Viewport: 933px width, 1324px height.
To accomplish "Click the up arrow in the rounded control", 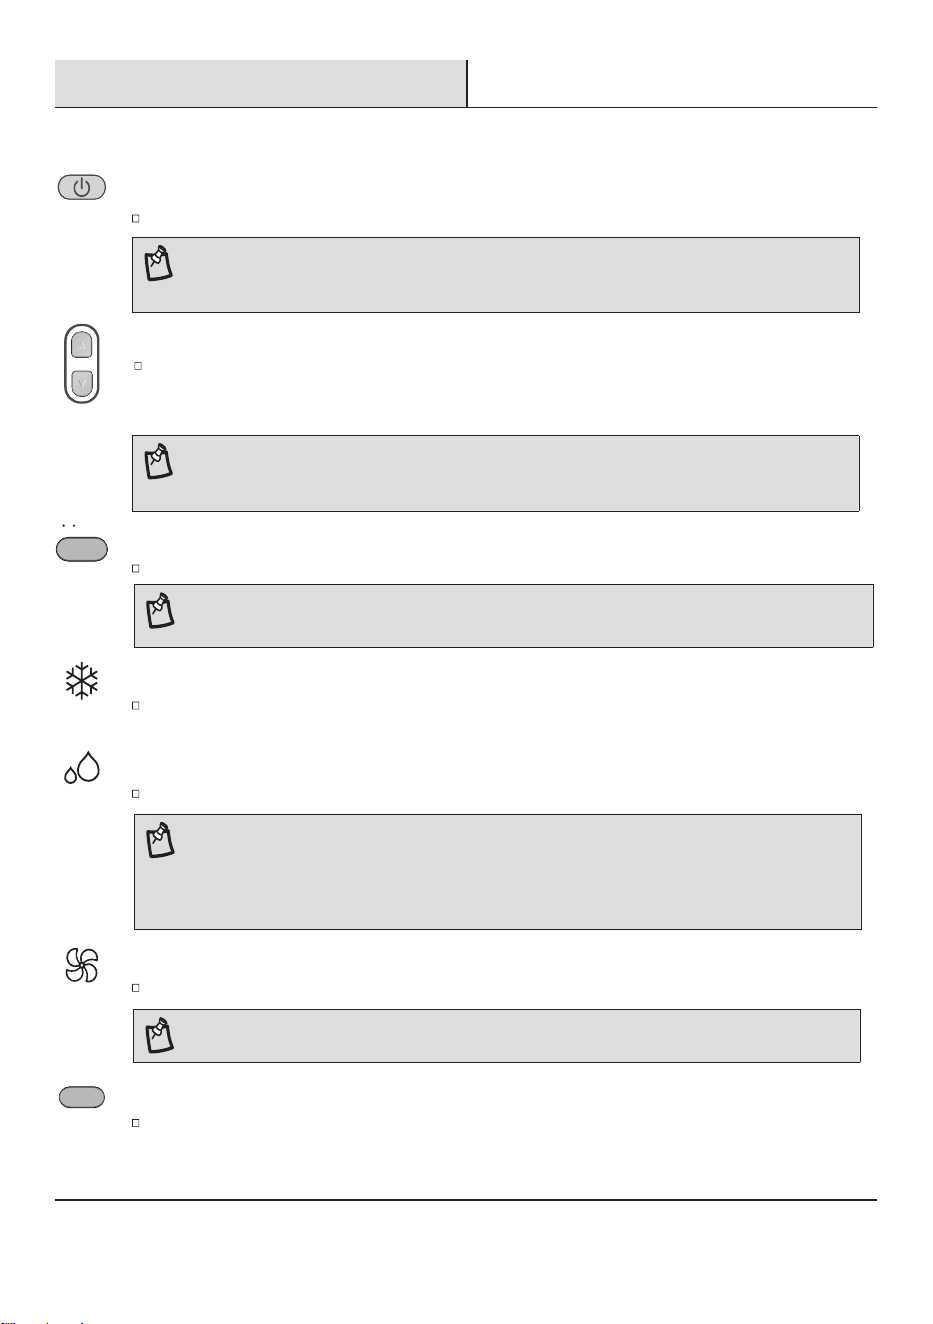I will (x=82, y=346).
